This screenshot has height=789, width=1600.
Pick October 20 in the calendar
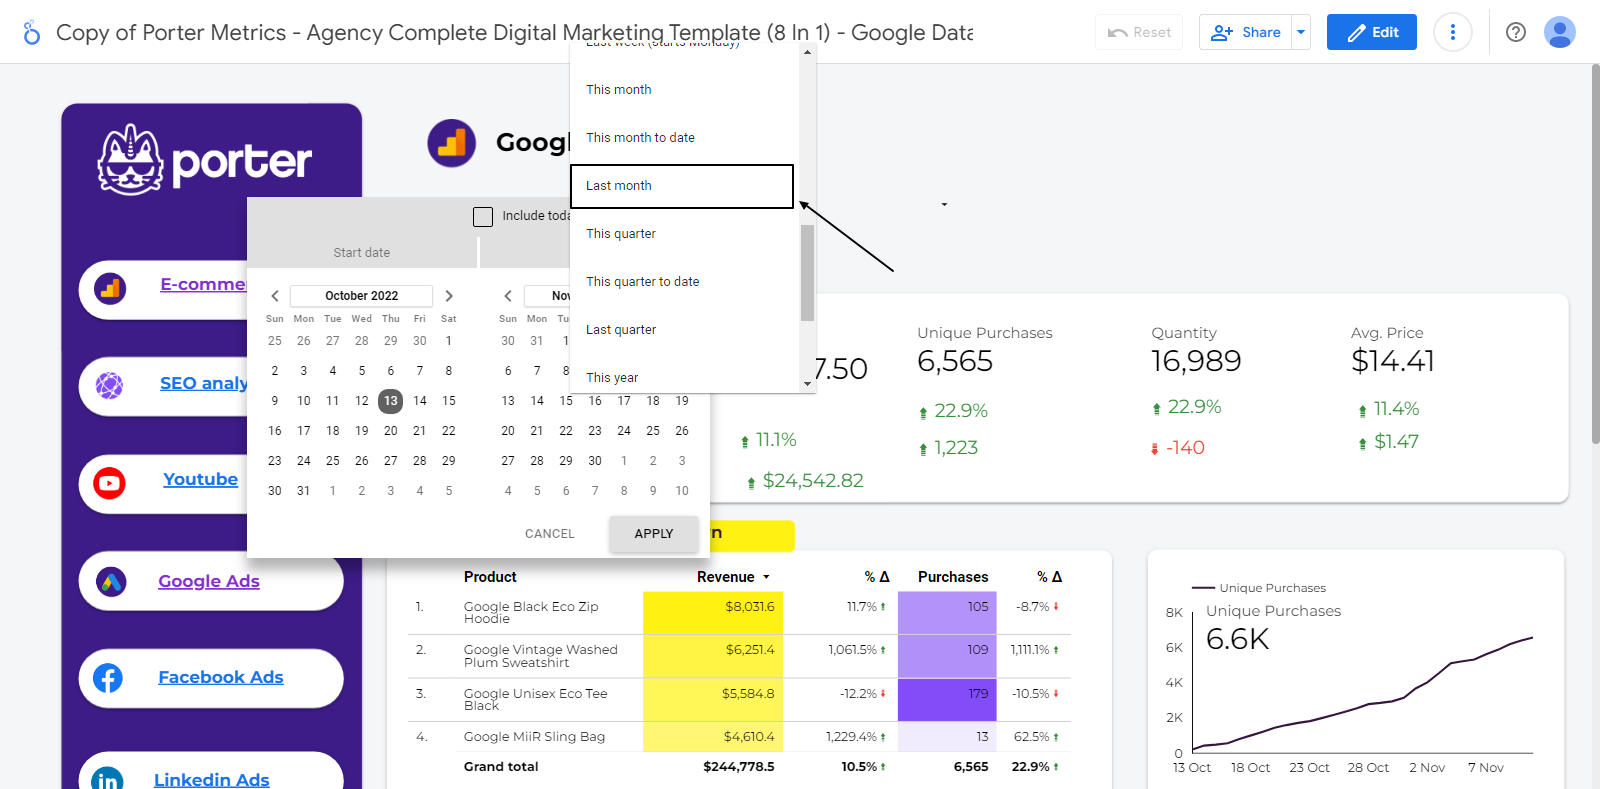pyautogui.click(x=390, y=431)
